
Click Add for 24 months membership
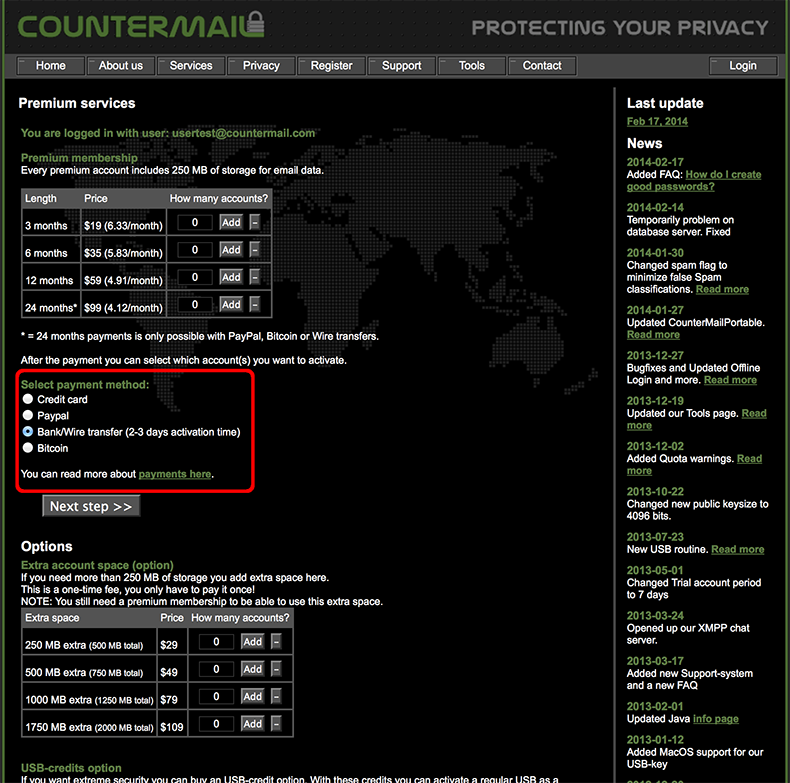coord(231,304)
